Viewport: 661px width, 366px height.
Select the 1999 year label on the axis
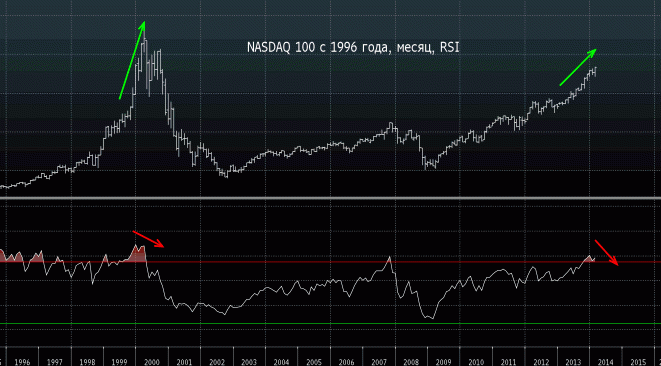pyautogui.click(x=120, y=362)
